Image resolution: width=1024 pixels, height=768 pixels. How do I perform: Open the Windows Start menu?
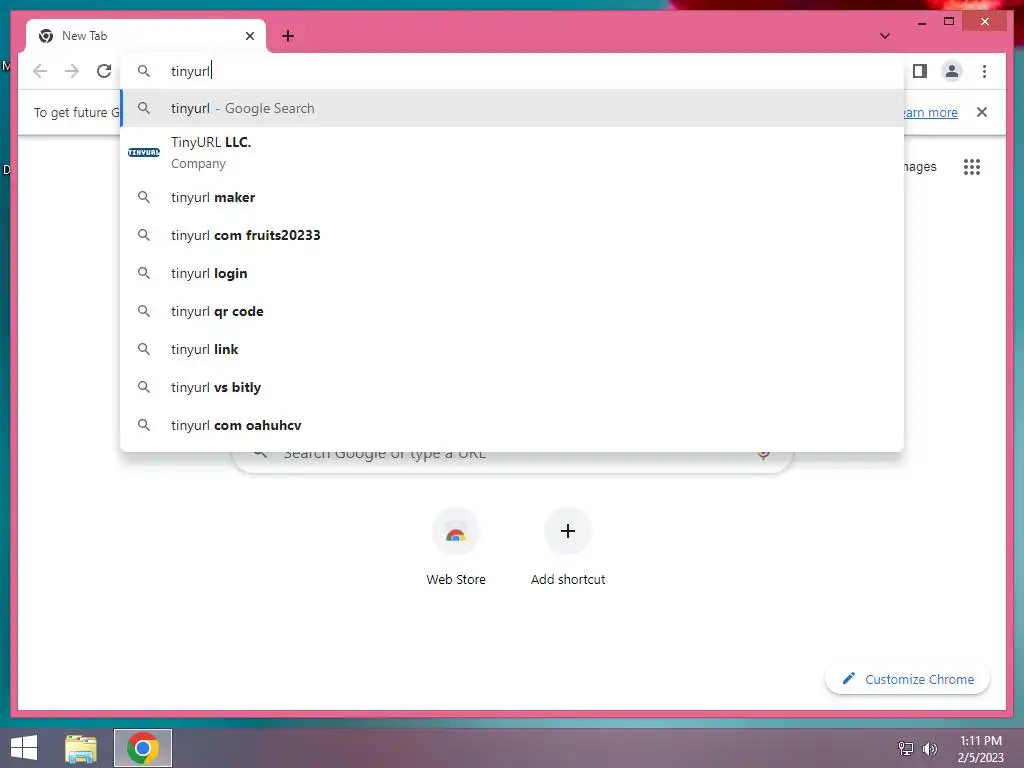[24, 748]
